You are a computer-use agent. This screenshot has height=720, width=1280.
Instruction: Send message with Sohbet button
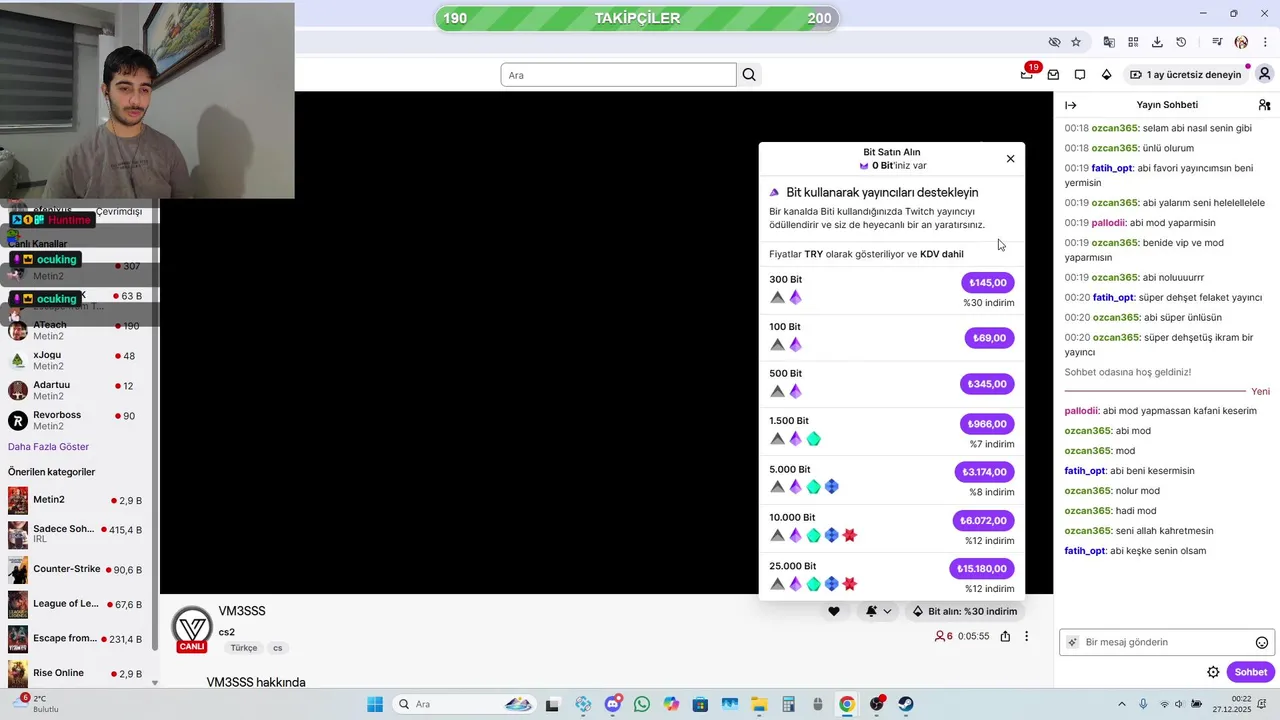pyautogui.click(x=1251, y=672)
